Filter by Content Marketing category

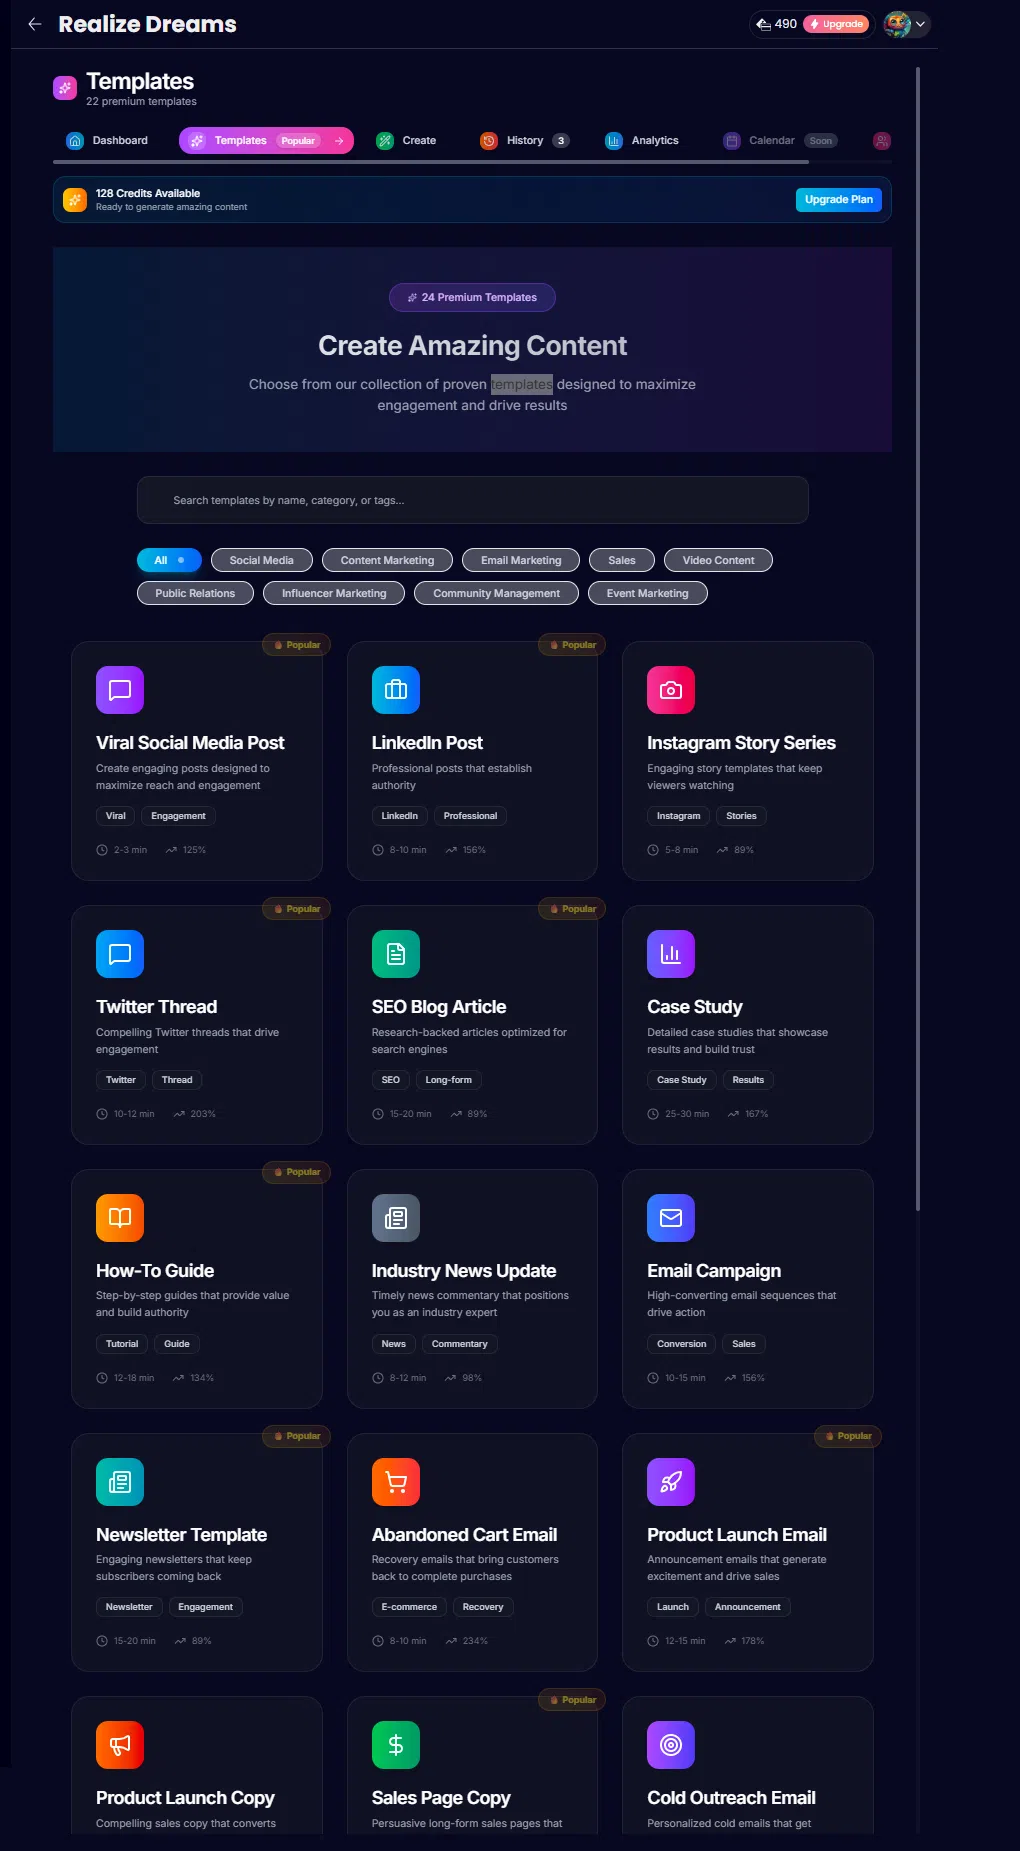[387, 561]
